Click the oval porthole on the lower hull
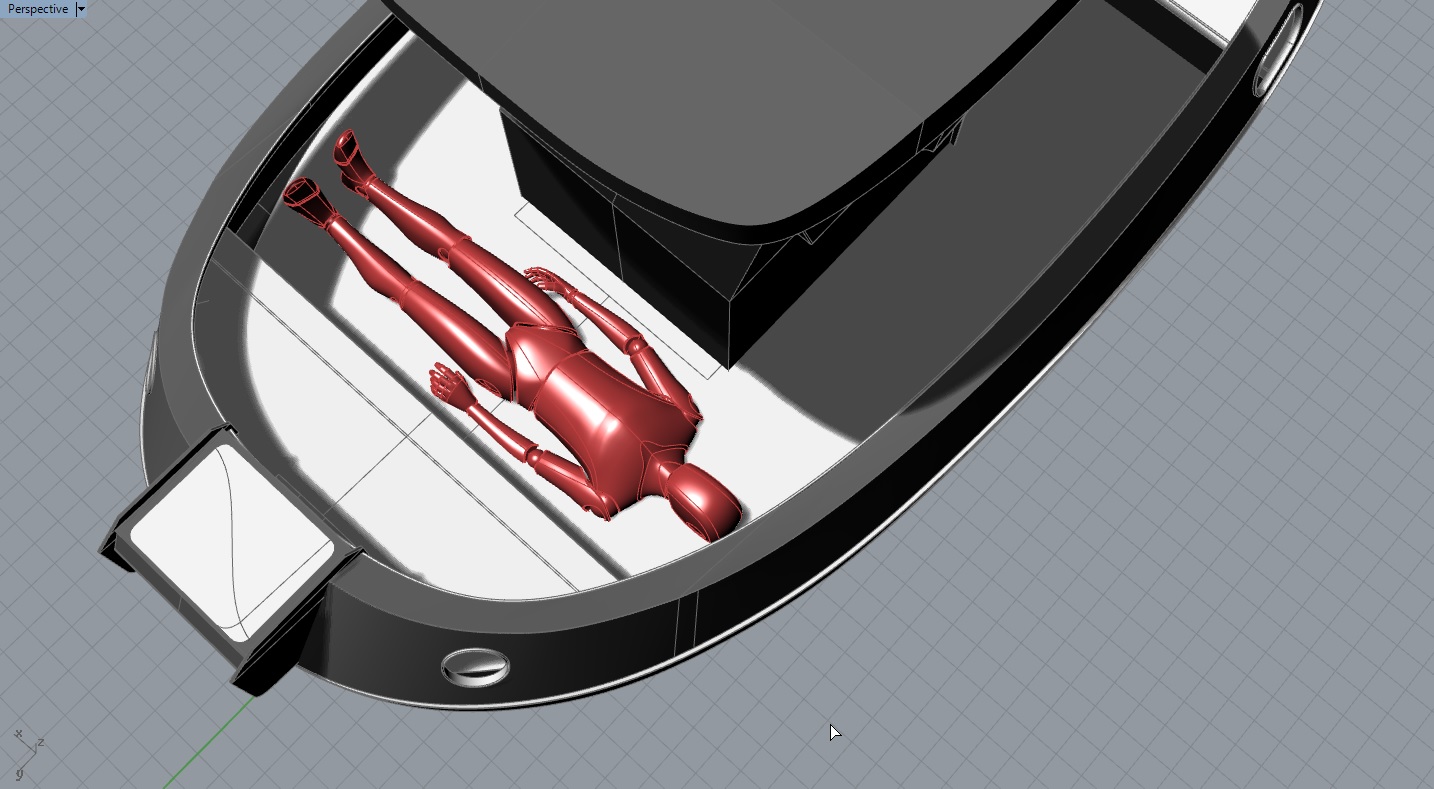Screen dimensions: 1434x789 coord(475,666)
